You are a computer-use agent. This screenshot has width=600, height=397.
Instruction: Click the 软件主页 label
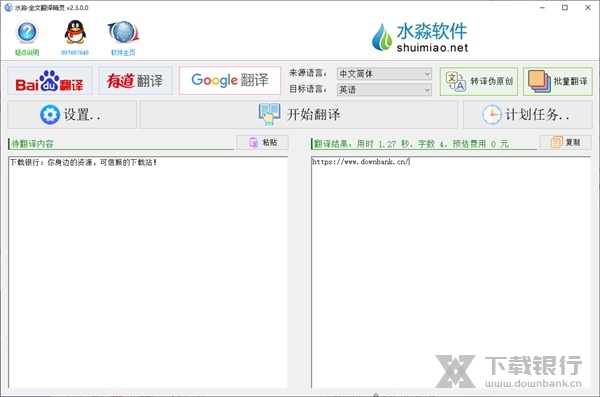(x=123, y=52)
